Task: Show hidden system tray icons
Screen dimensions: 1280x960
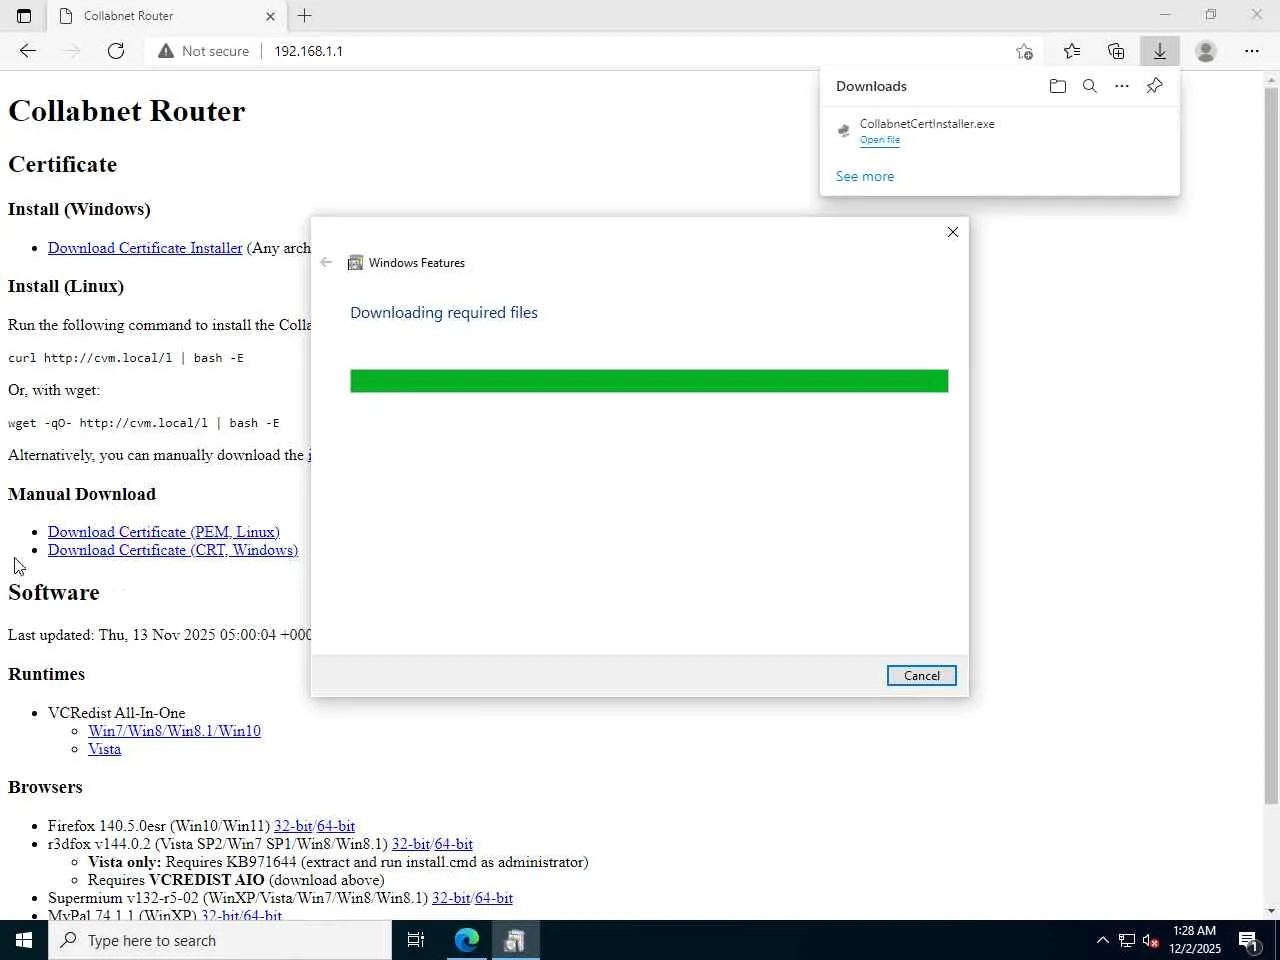Action: pyautogui.click(x=1102, y=940)
